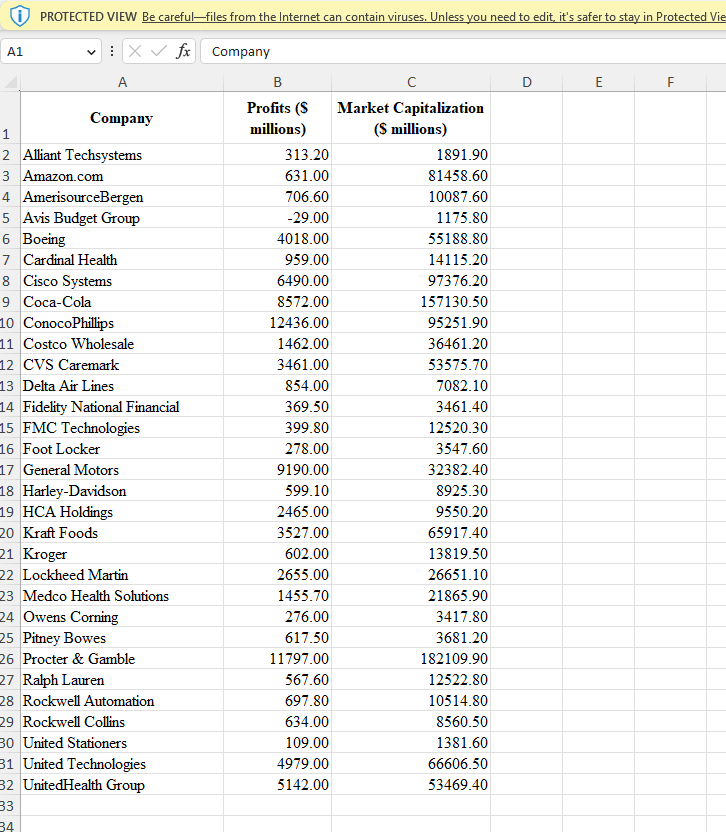
Task: Select the Alliant Techsystems cell
Action: pos(122,155)
